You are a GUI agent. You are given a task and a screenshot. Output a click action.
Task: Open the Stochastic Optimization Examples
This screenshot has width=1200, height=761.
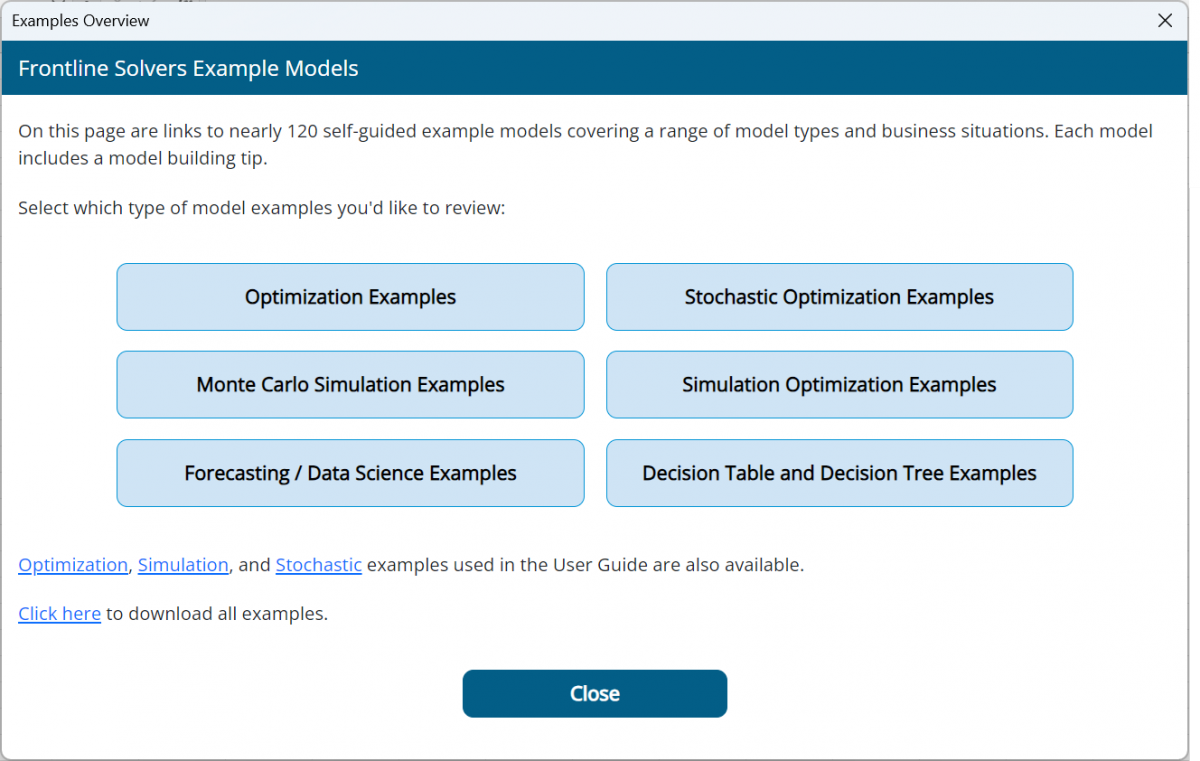(x=839, y=296)
